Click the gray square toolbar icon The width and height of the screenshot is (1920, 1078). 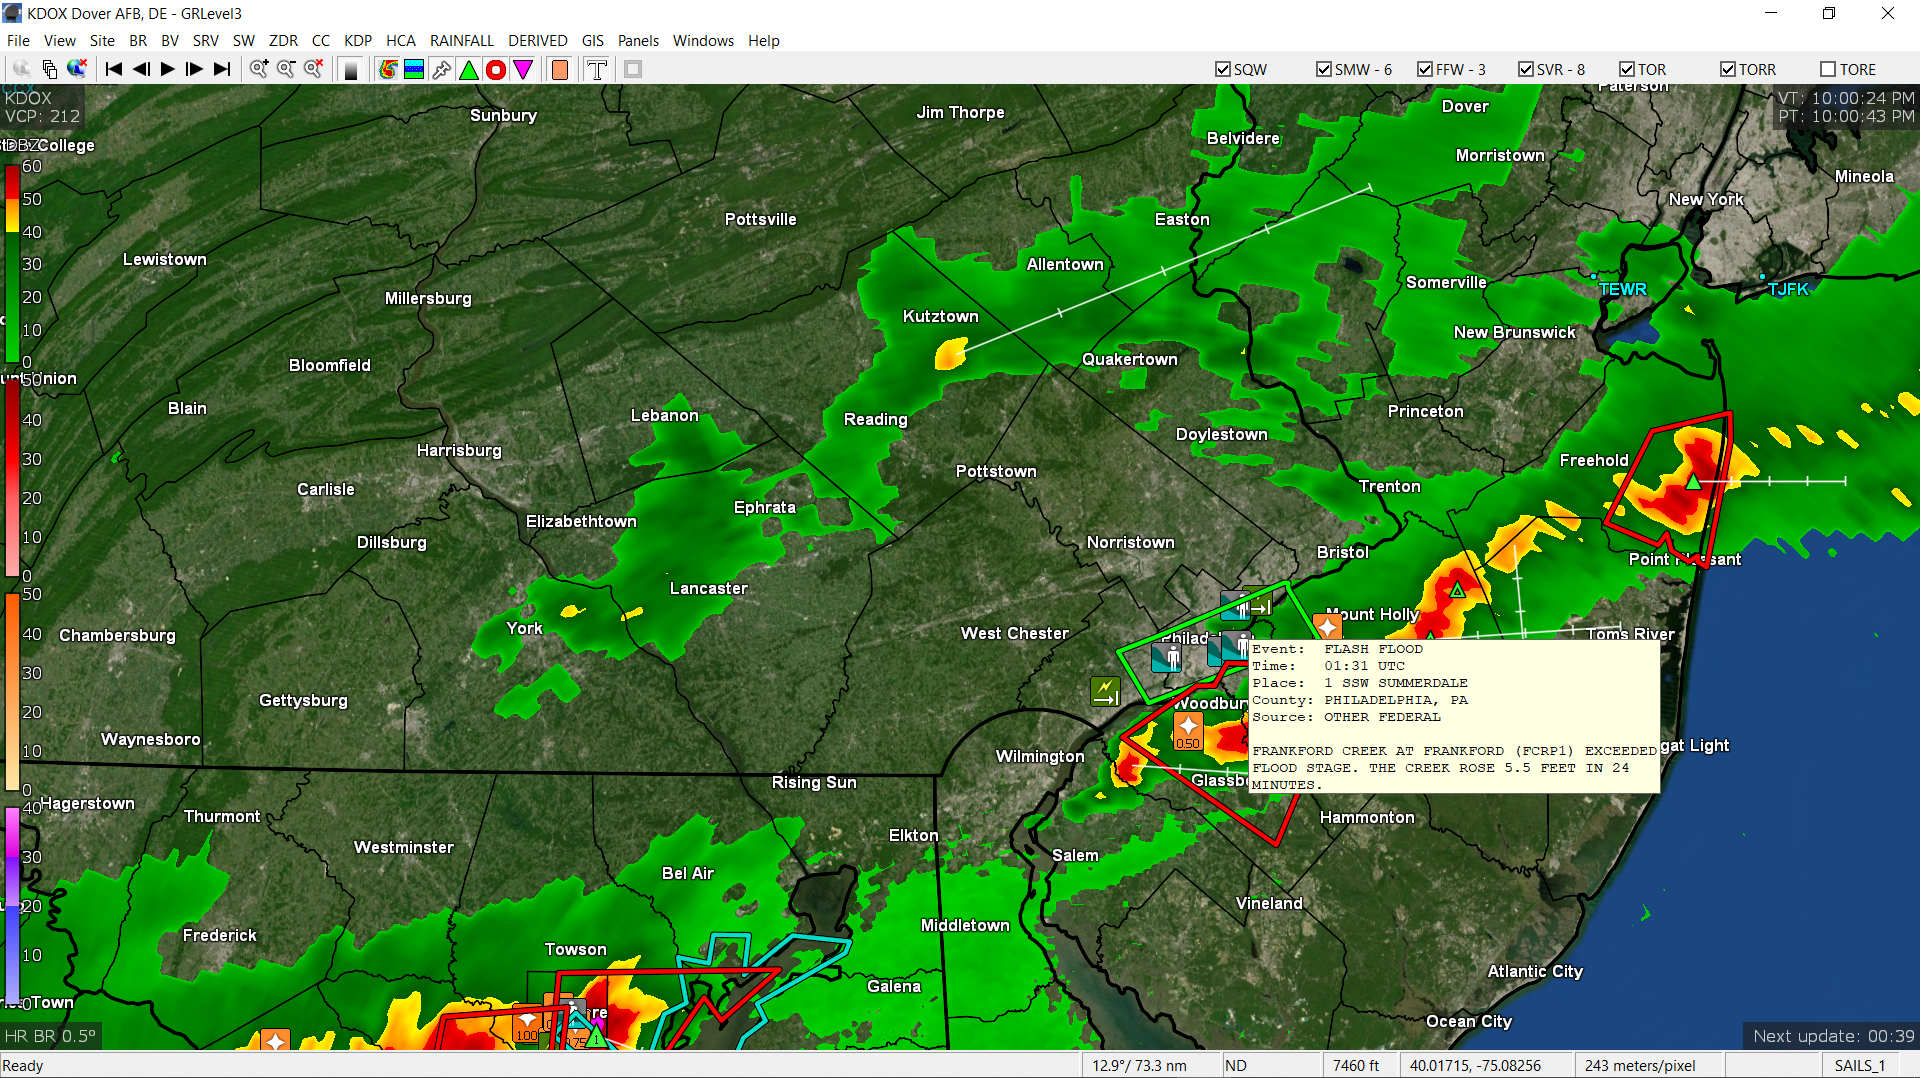point(633,69)
